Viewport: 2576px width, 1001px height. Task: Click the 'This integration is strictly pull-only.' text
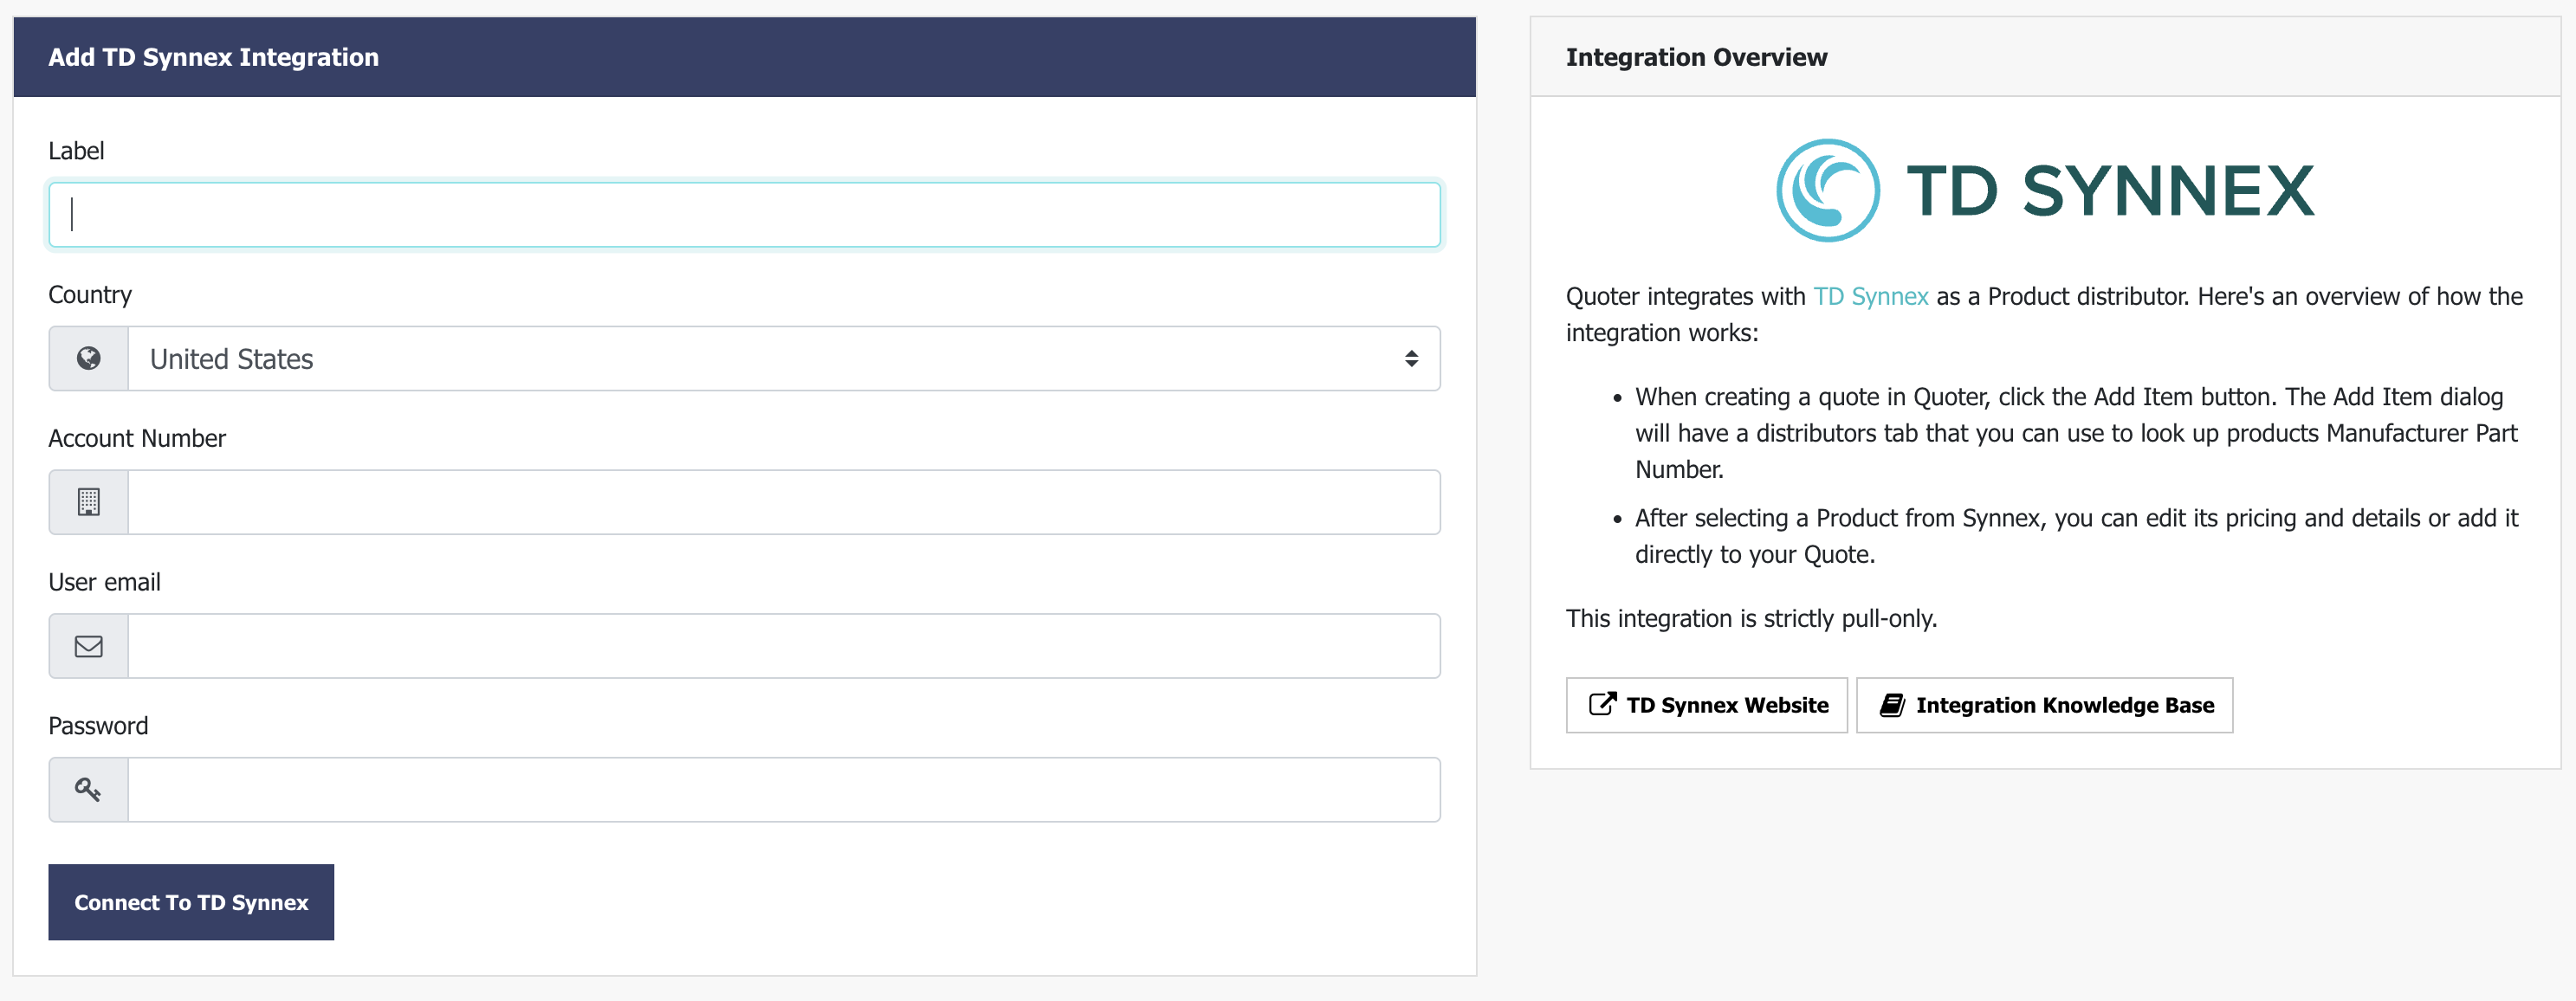point(1751,619)
